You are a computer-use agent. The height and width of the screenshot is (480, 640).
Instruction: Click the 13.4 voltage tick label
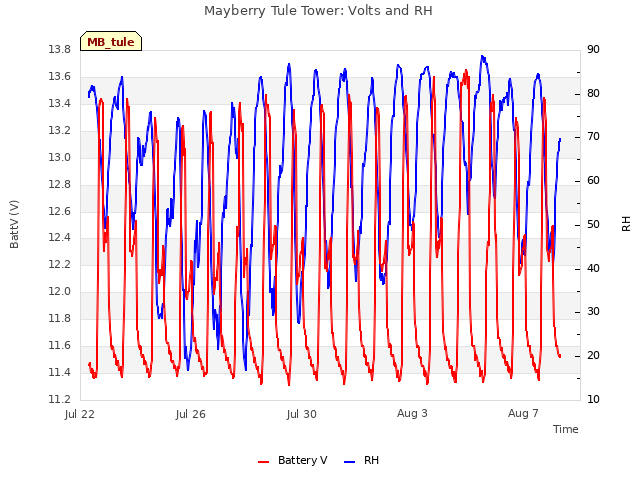pyautogui.click(x=60, y=104)
